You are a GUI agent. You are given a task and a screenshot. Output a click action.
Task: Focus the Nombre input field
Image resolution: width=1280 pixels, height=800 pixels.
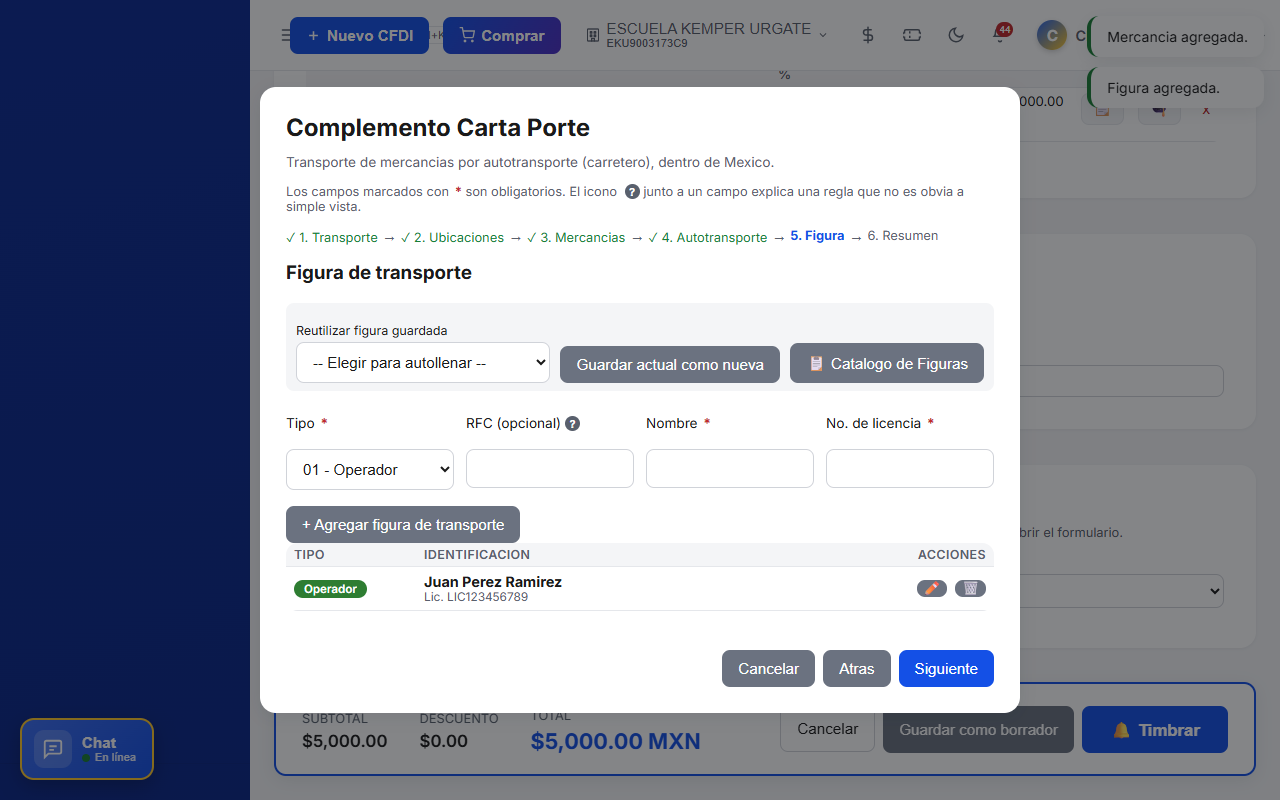click(x=730, y=468)
